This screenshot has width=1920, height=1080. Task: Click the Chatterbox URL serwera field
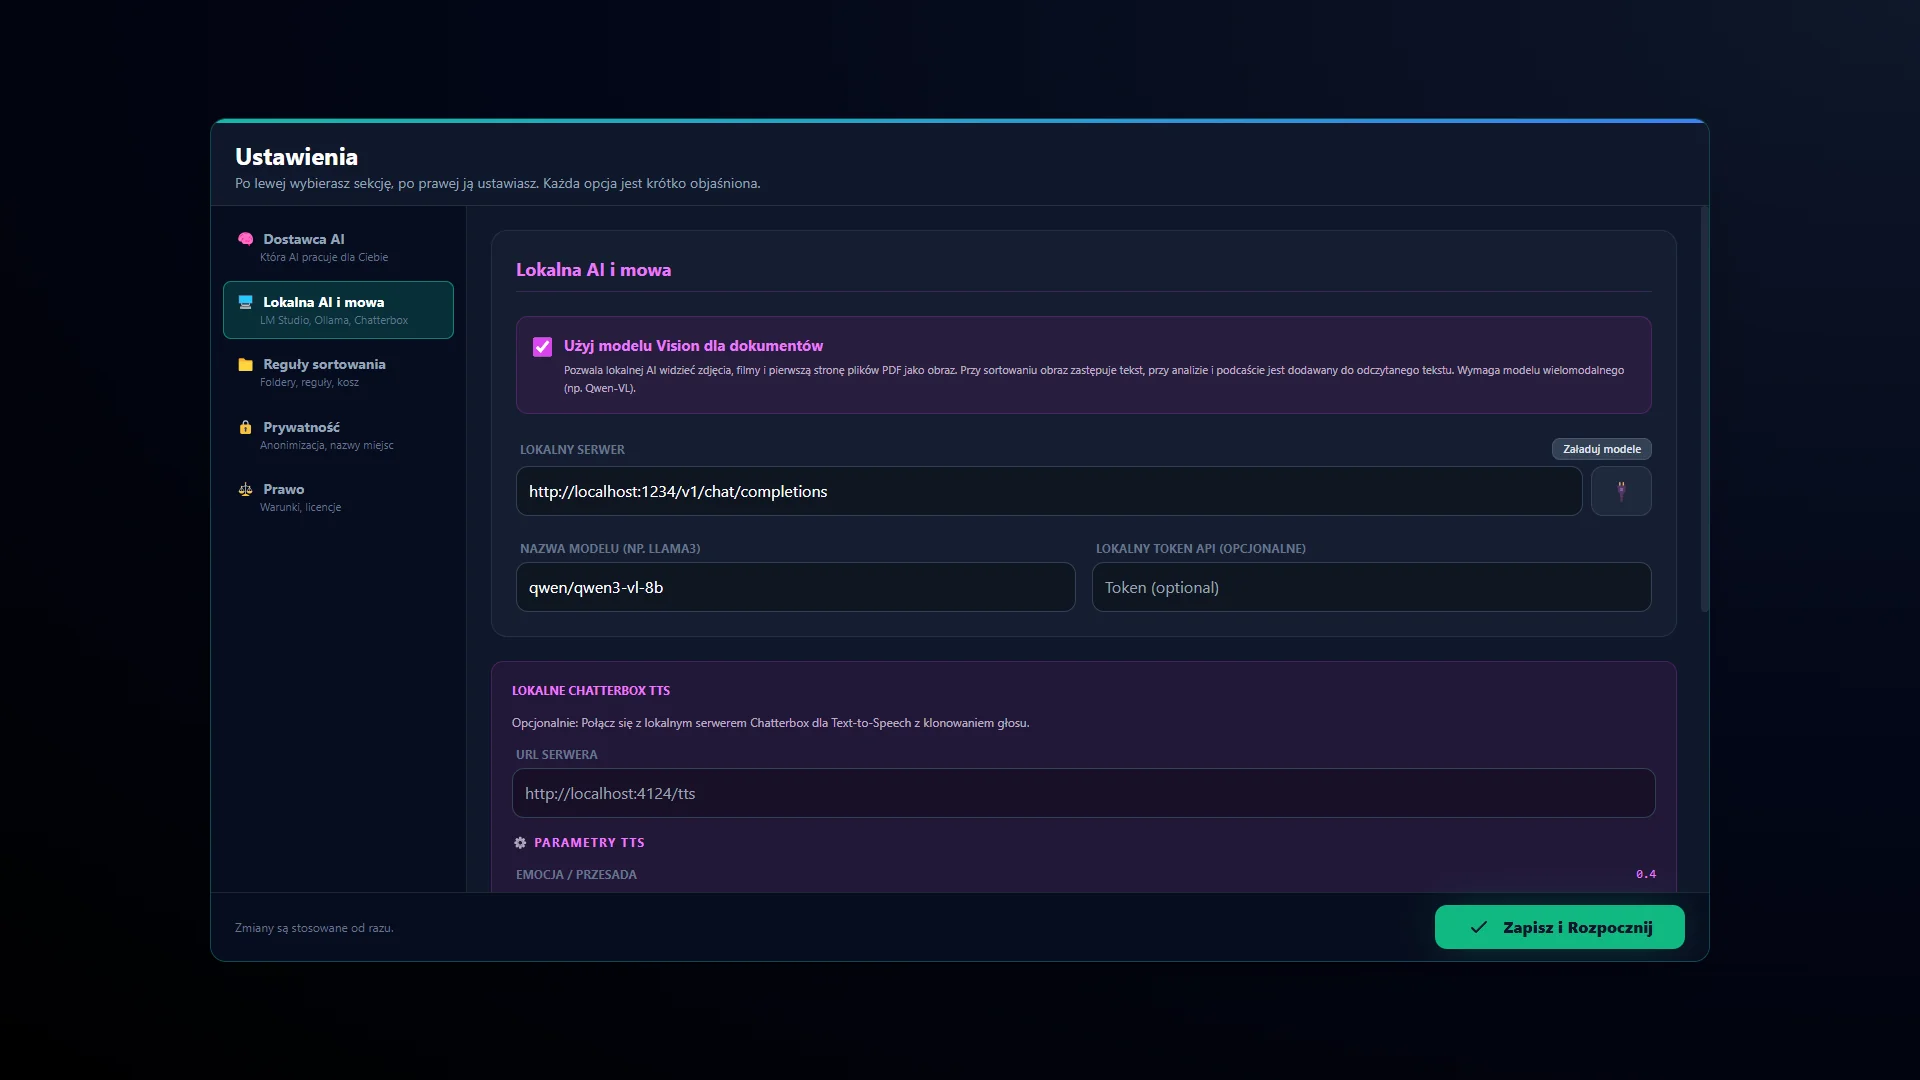coord(1083,793)
